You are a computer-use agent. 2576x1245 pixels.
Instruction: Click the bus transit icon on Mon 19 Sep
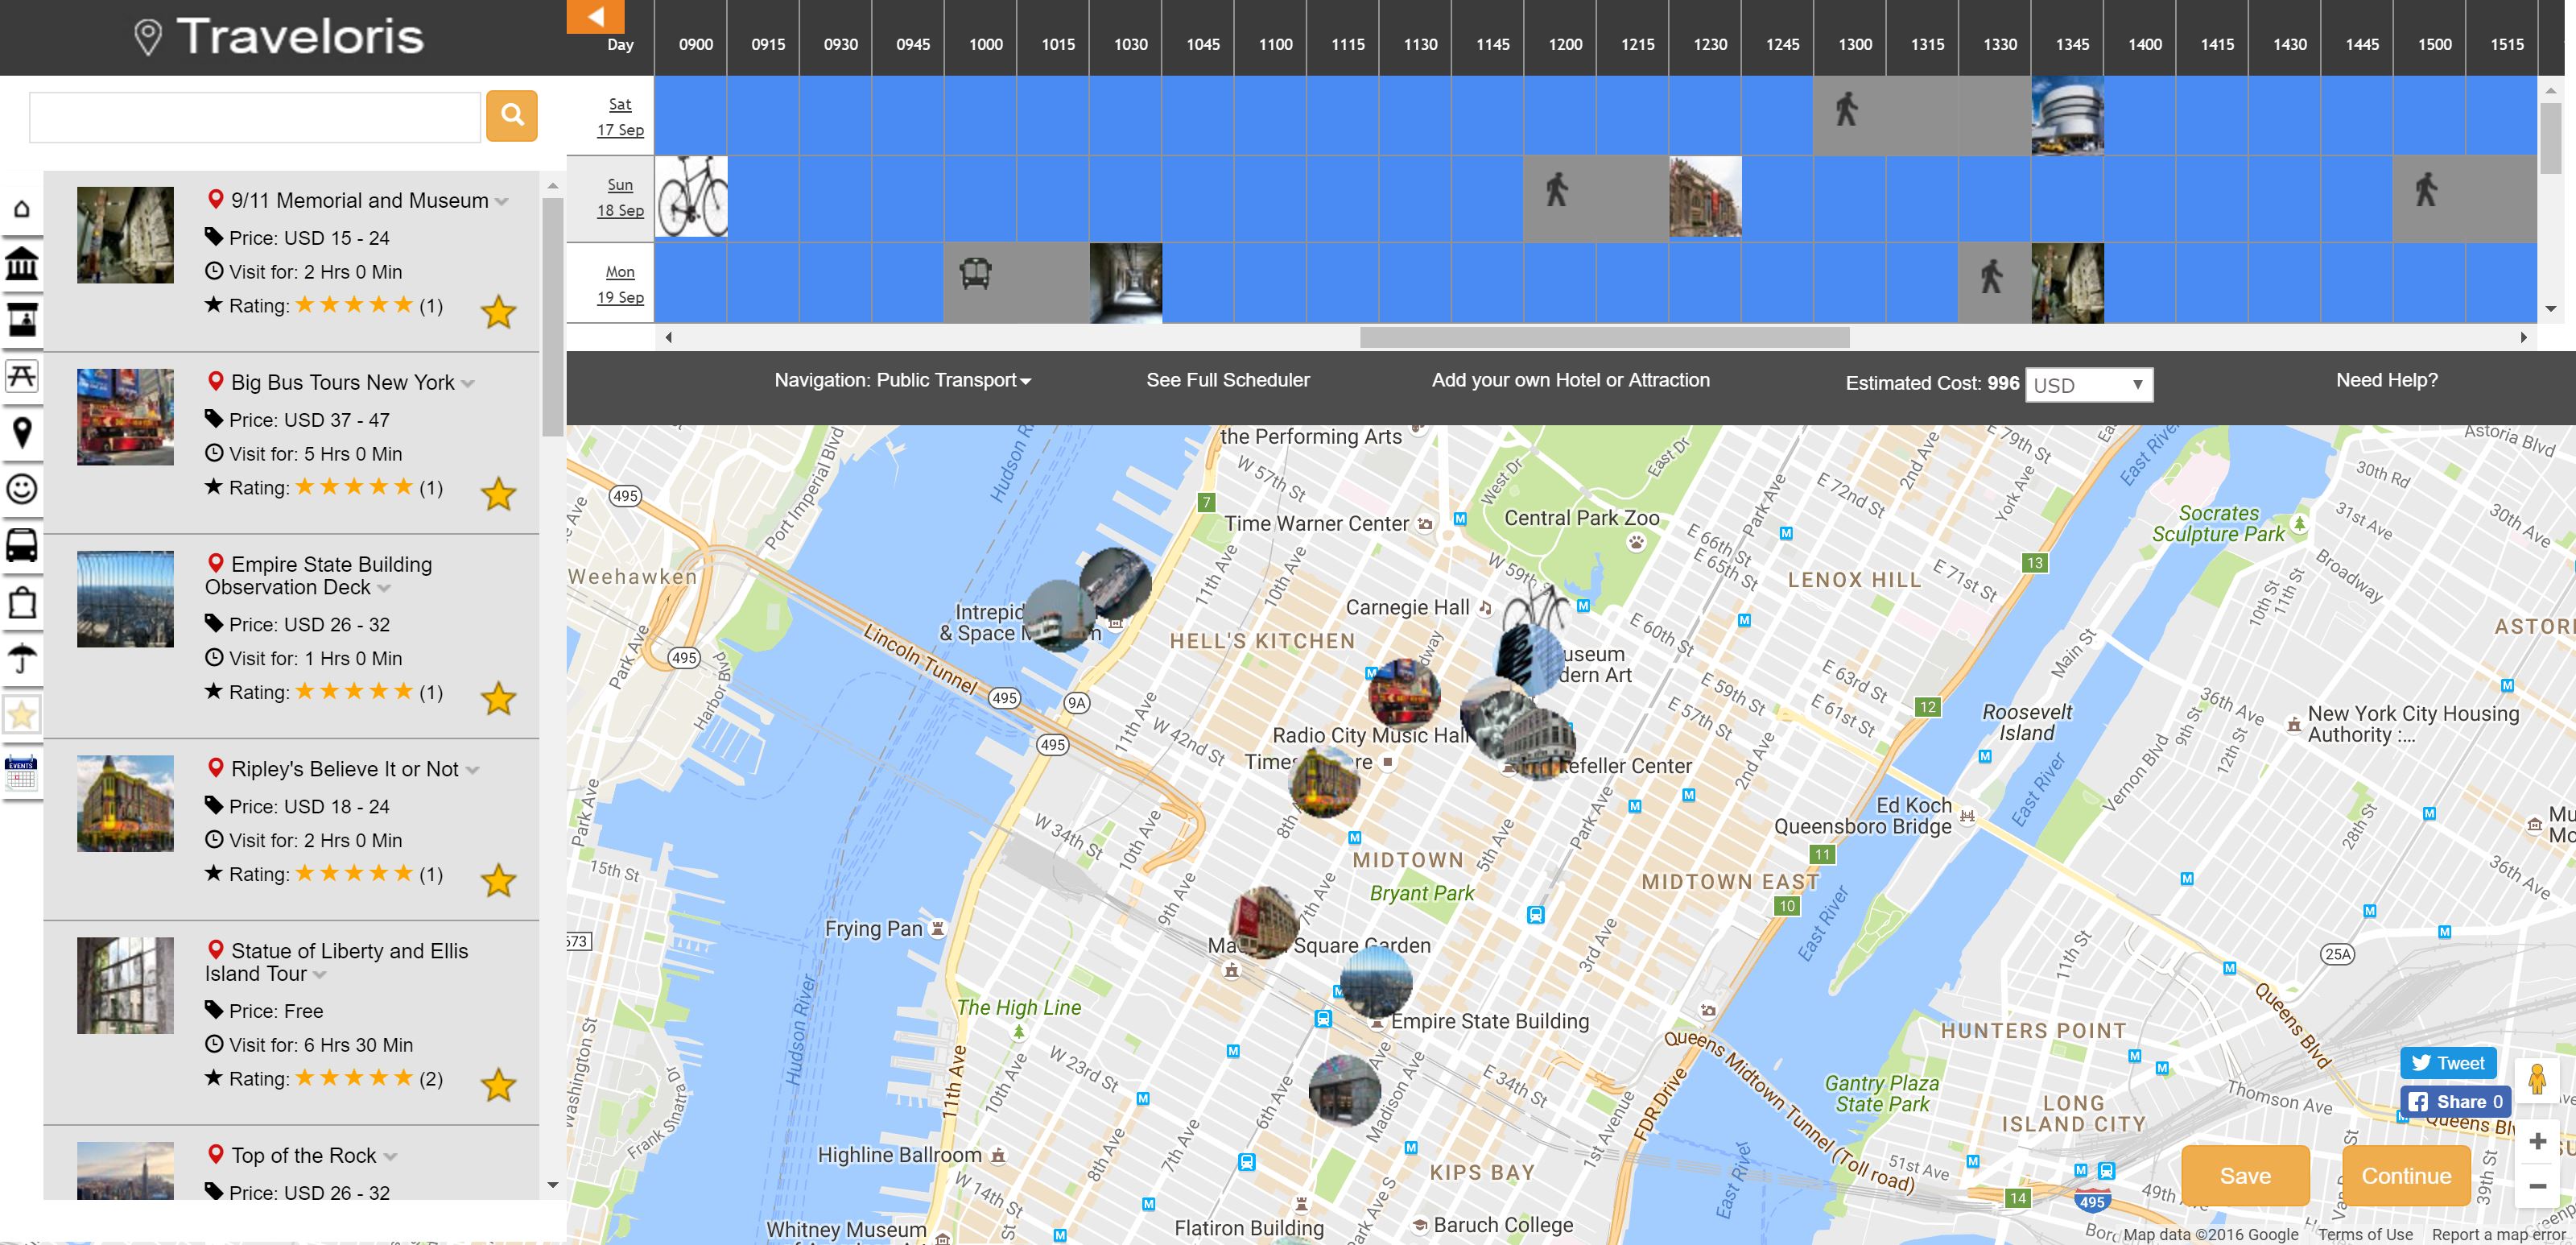pyautogui.click(x=976, y=272)
